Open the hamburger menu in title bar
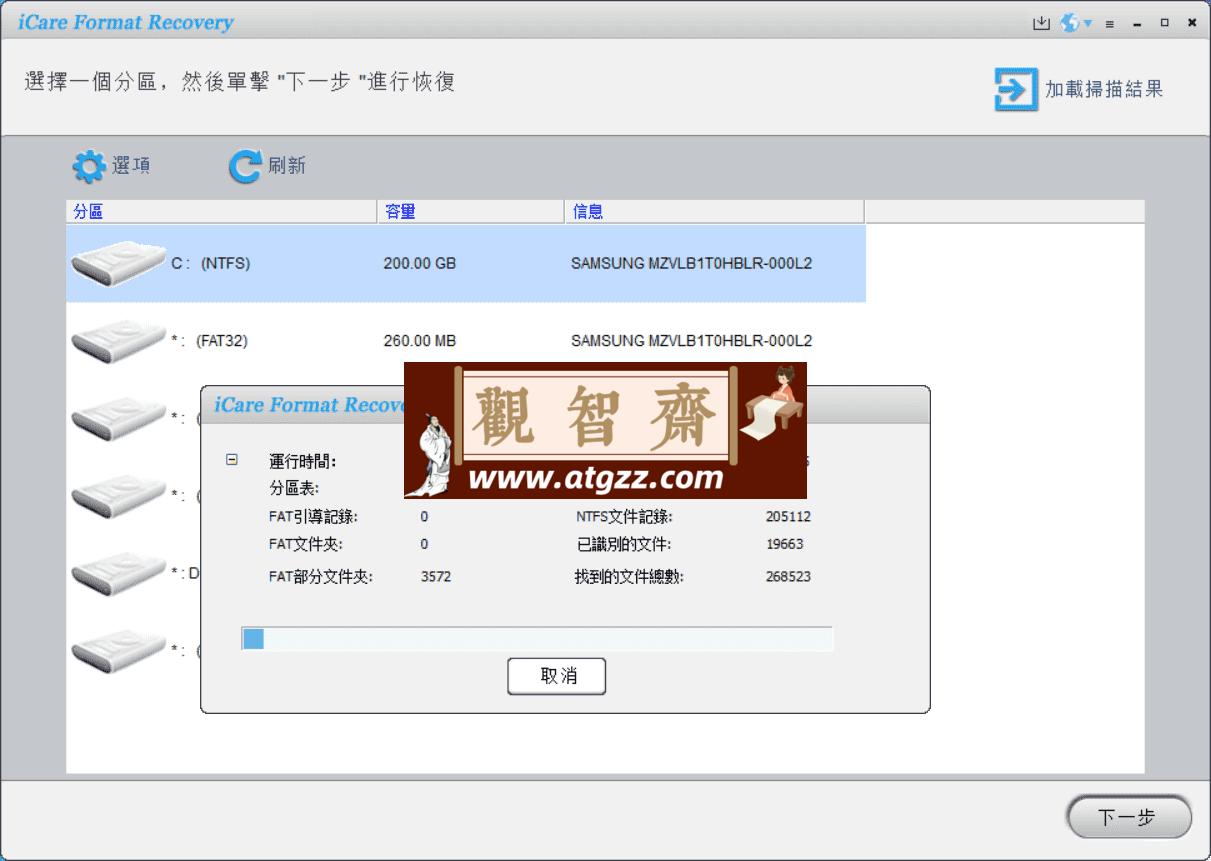This screenshot has height=861, width=1211. click(x=1109, y=24)
